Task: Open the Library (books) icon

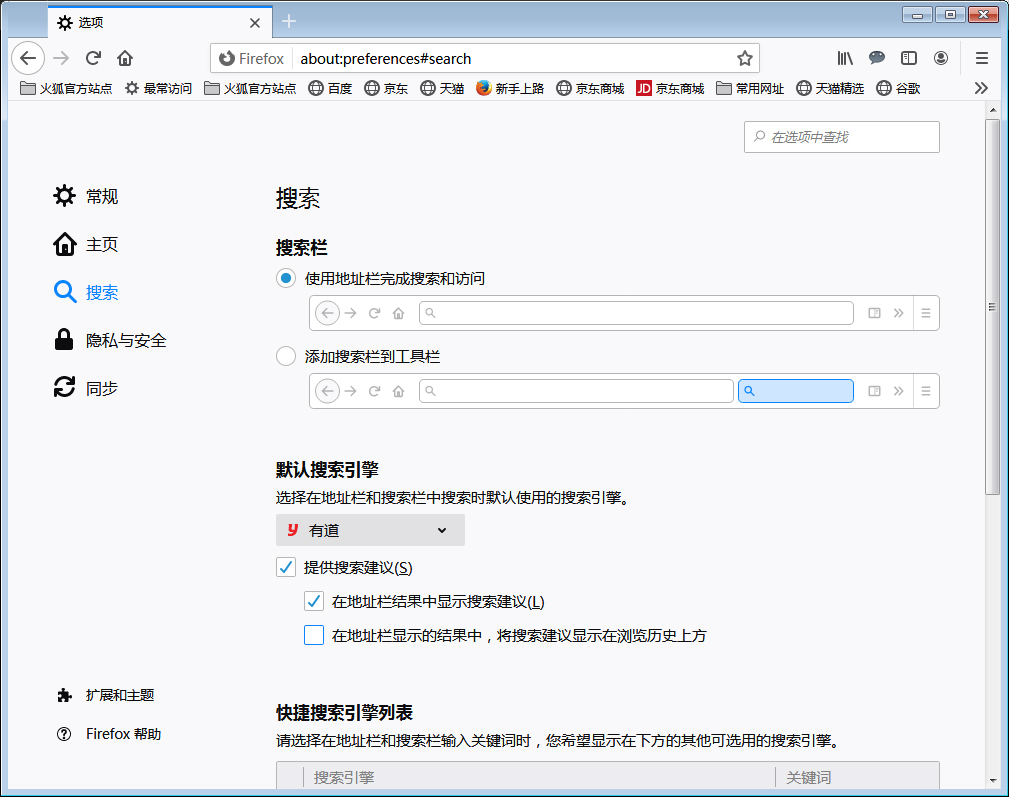Action: (x=844, y=58)
